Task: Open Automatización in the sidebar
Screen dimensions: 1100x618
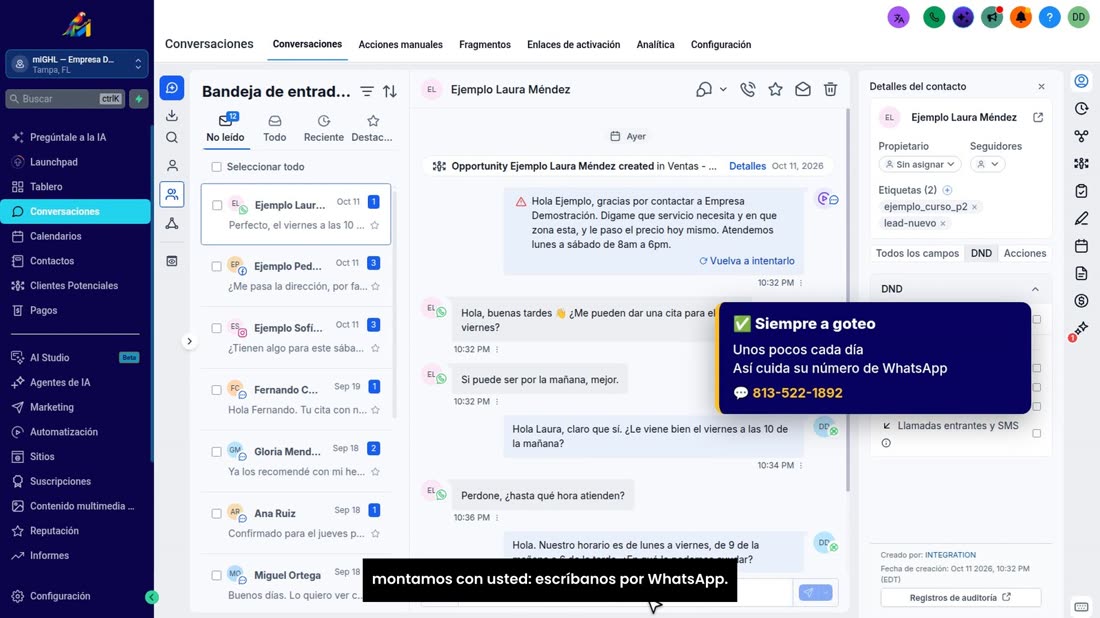Action: [64, 432]
